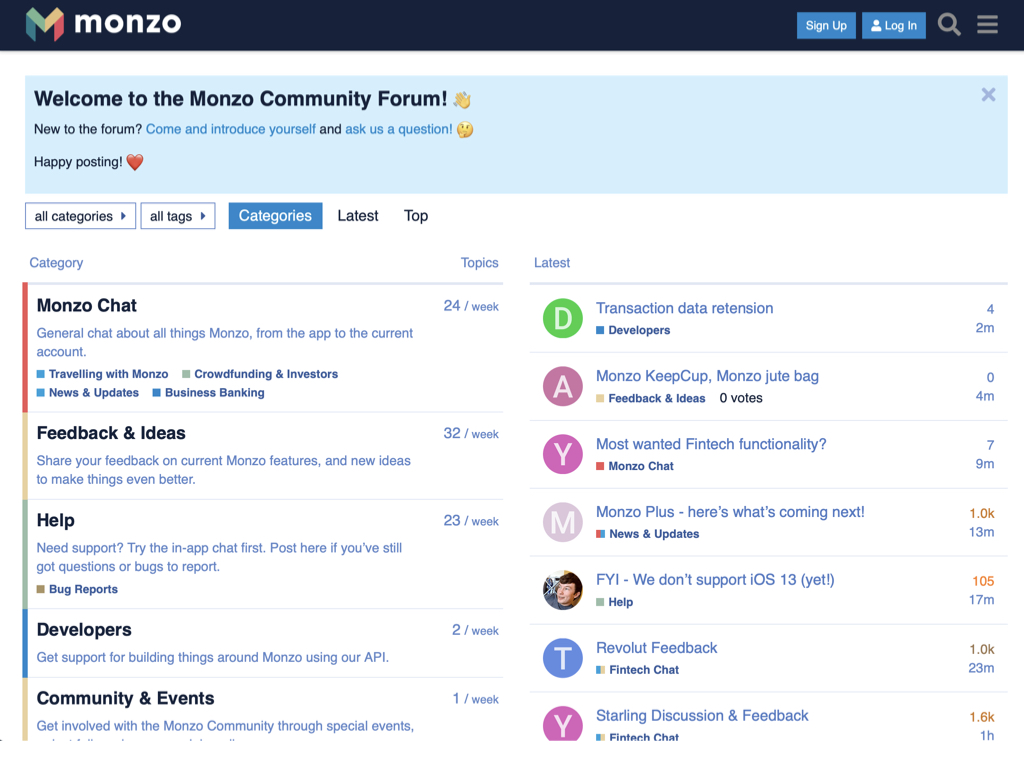Click the T avatar beside Revolut Feedback
Viewport: 1024px width, 768px height.
[x=562, y=658]
